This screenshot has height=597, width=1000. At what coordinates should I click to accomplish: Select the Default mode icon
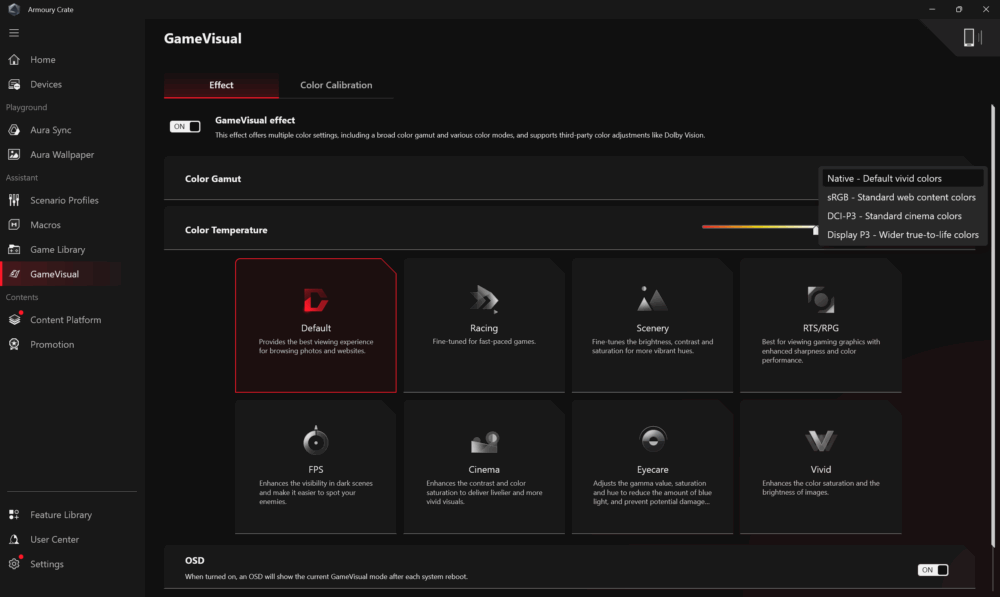point(316,300)
